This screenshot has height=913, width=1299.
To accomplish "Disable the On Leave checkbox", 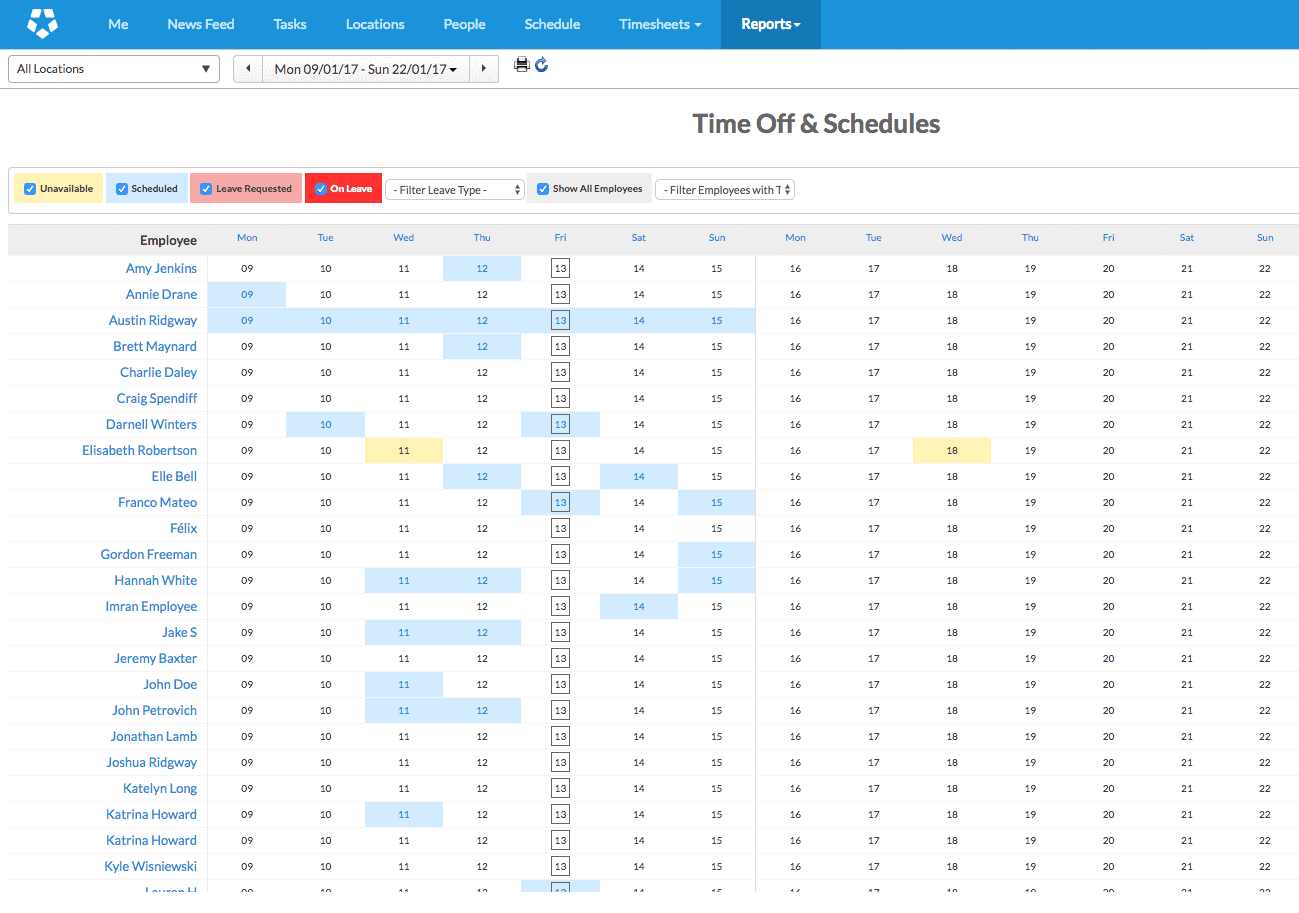I will pyautogui.click(x=321, y=189).
